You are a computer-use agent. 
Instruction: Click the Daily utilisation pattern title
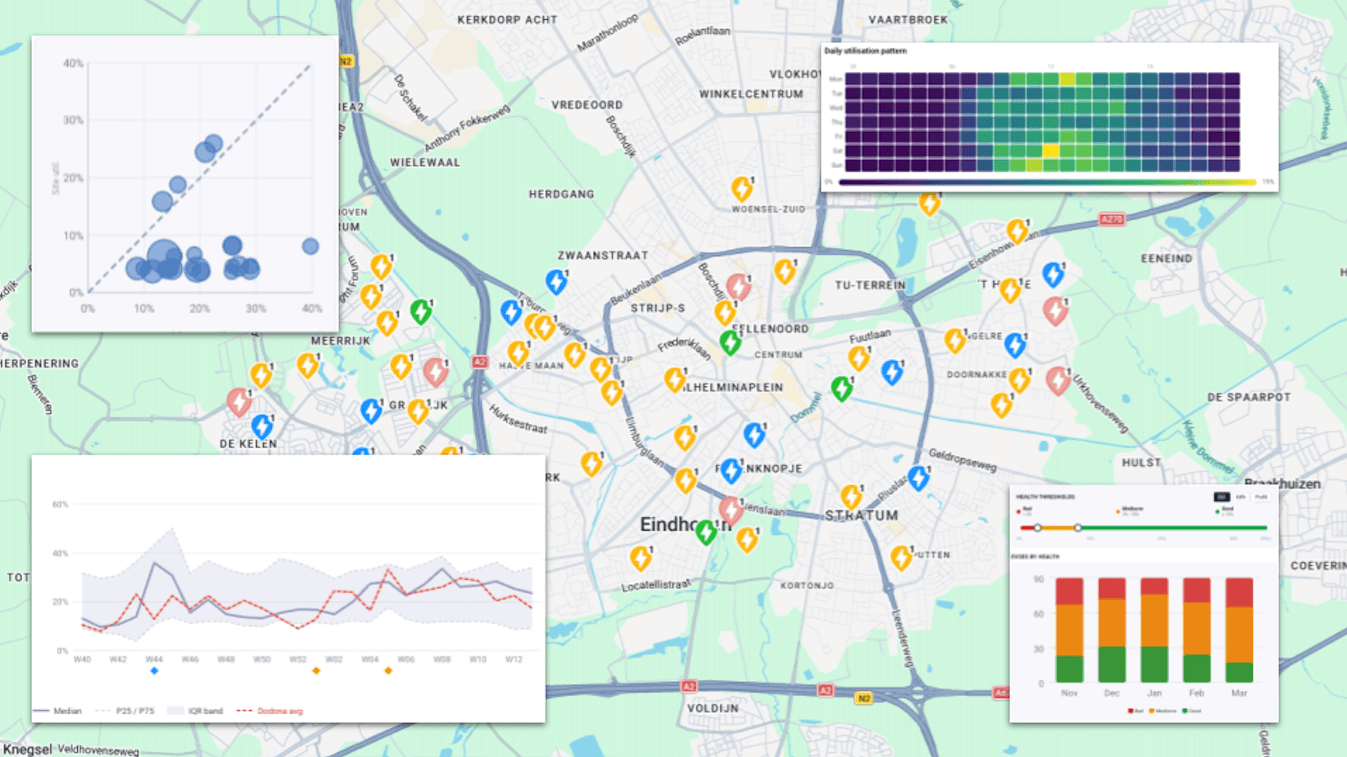point(865,50)
